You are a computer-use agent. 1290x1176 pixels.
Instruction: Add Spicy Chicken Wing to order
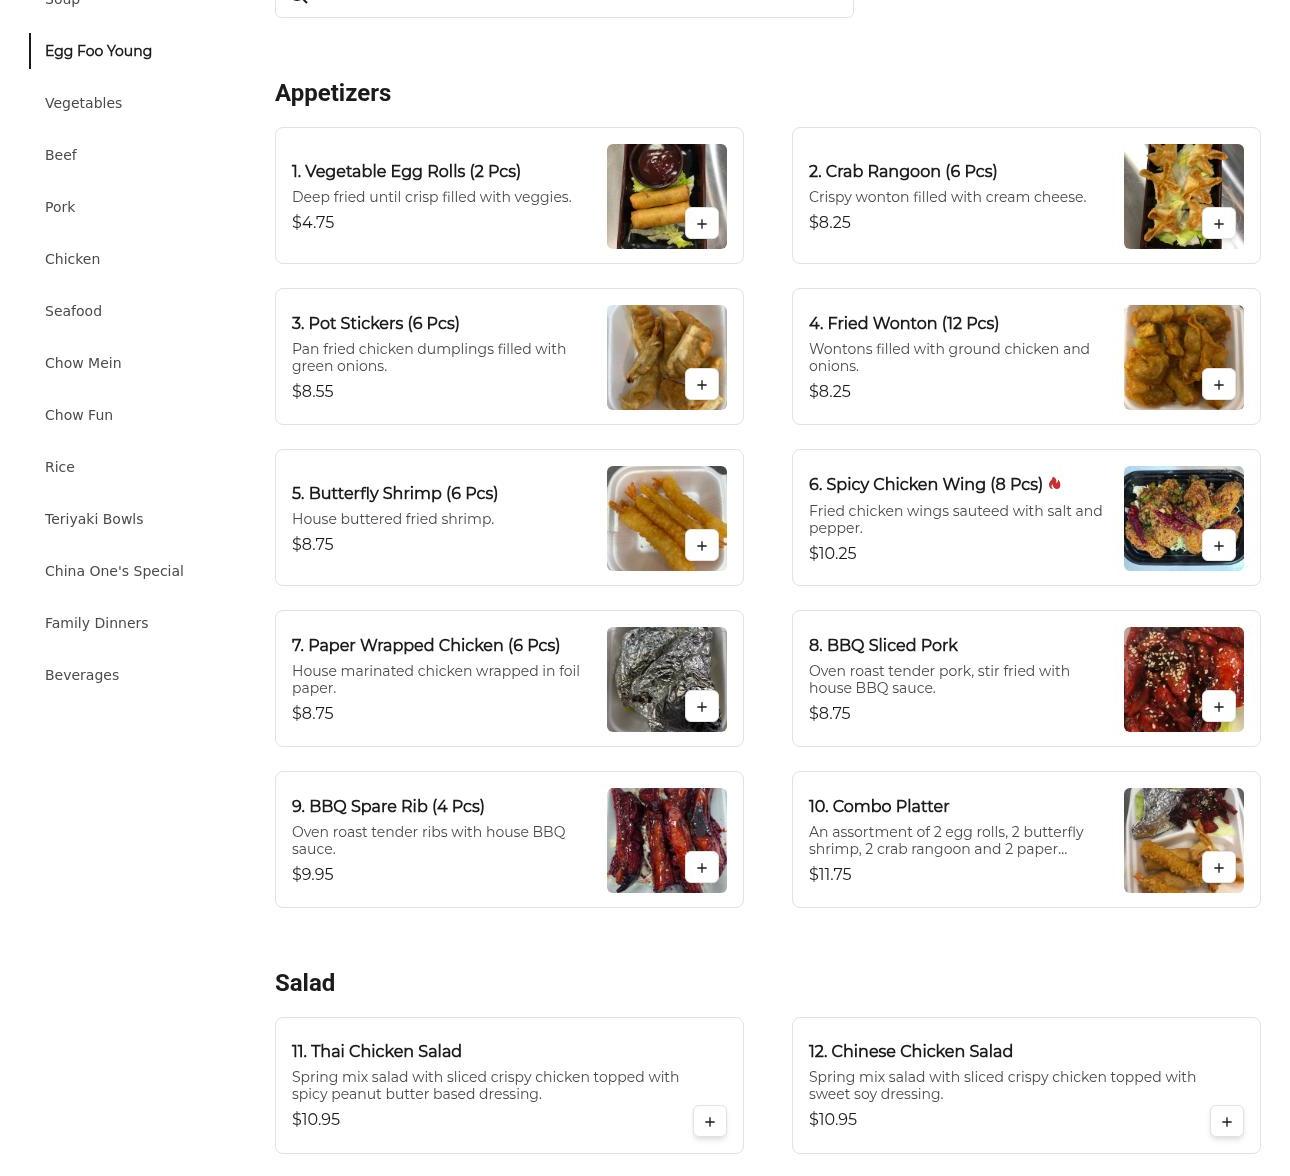pyautogui.click(x=1218, y=546)
